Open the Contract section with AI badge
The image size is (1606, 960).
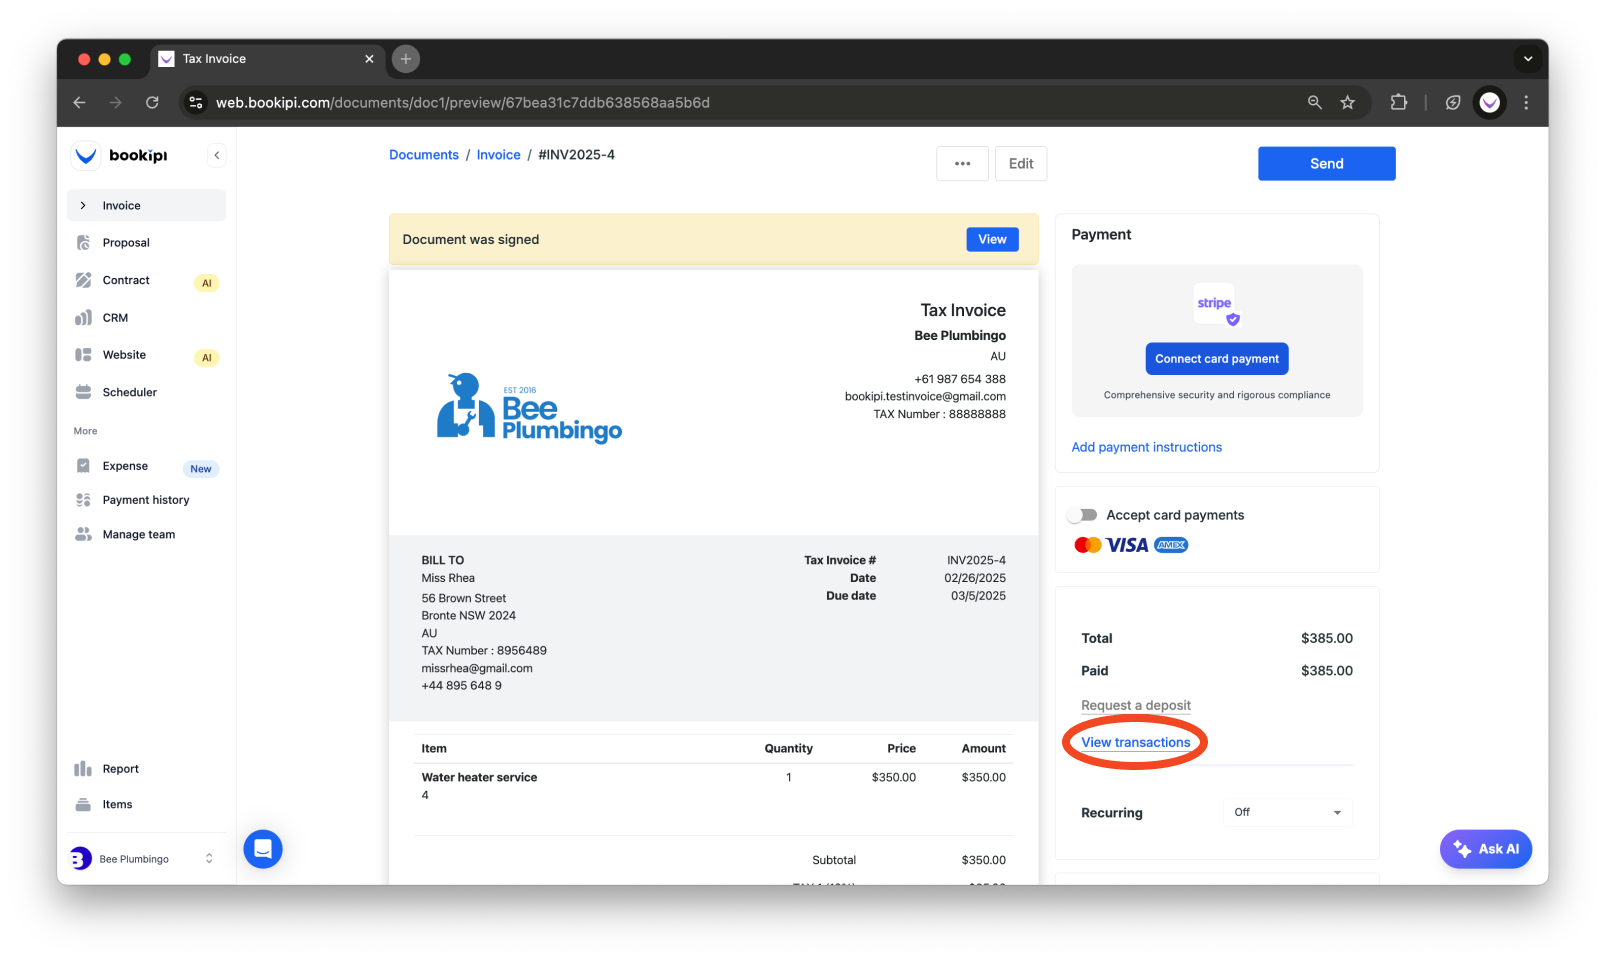(126, 280)
